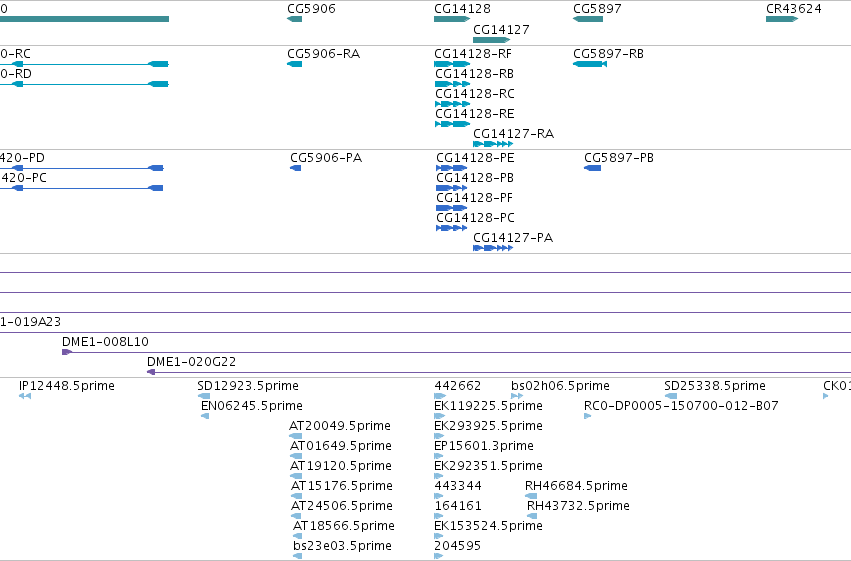Open EST AT19120.5prime

[341, 466]
